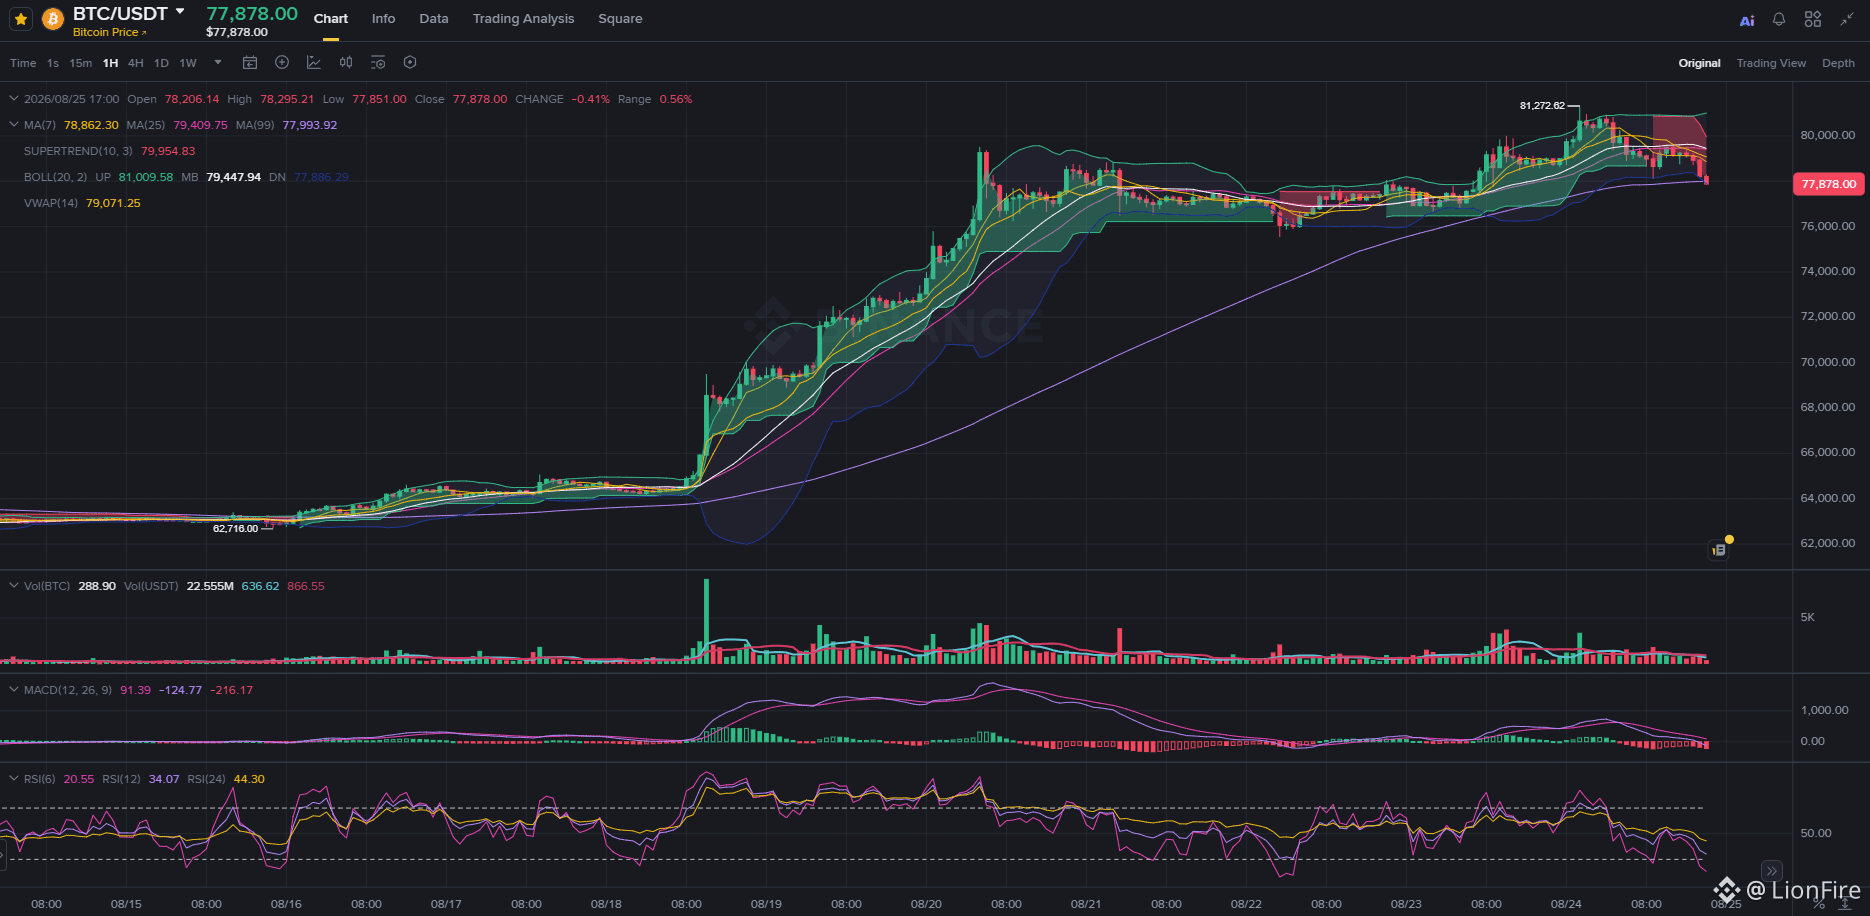Open the BTC/USDT pair dropdown

click(x=180, y=12)
